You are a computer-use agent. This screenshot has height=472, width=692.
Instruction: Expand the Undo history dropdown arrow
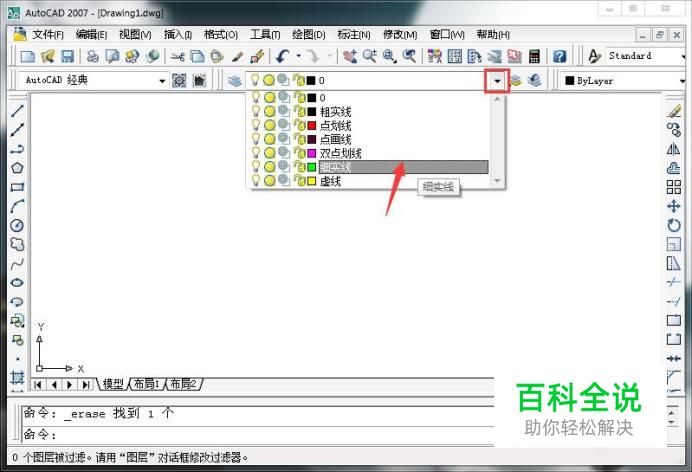[298, 56]
